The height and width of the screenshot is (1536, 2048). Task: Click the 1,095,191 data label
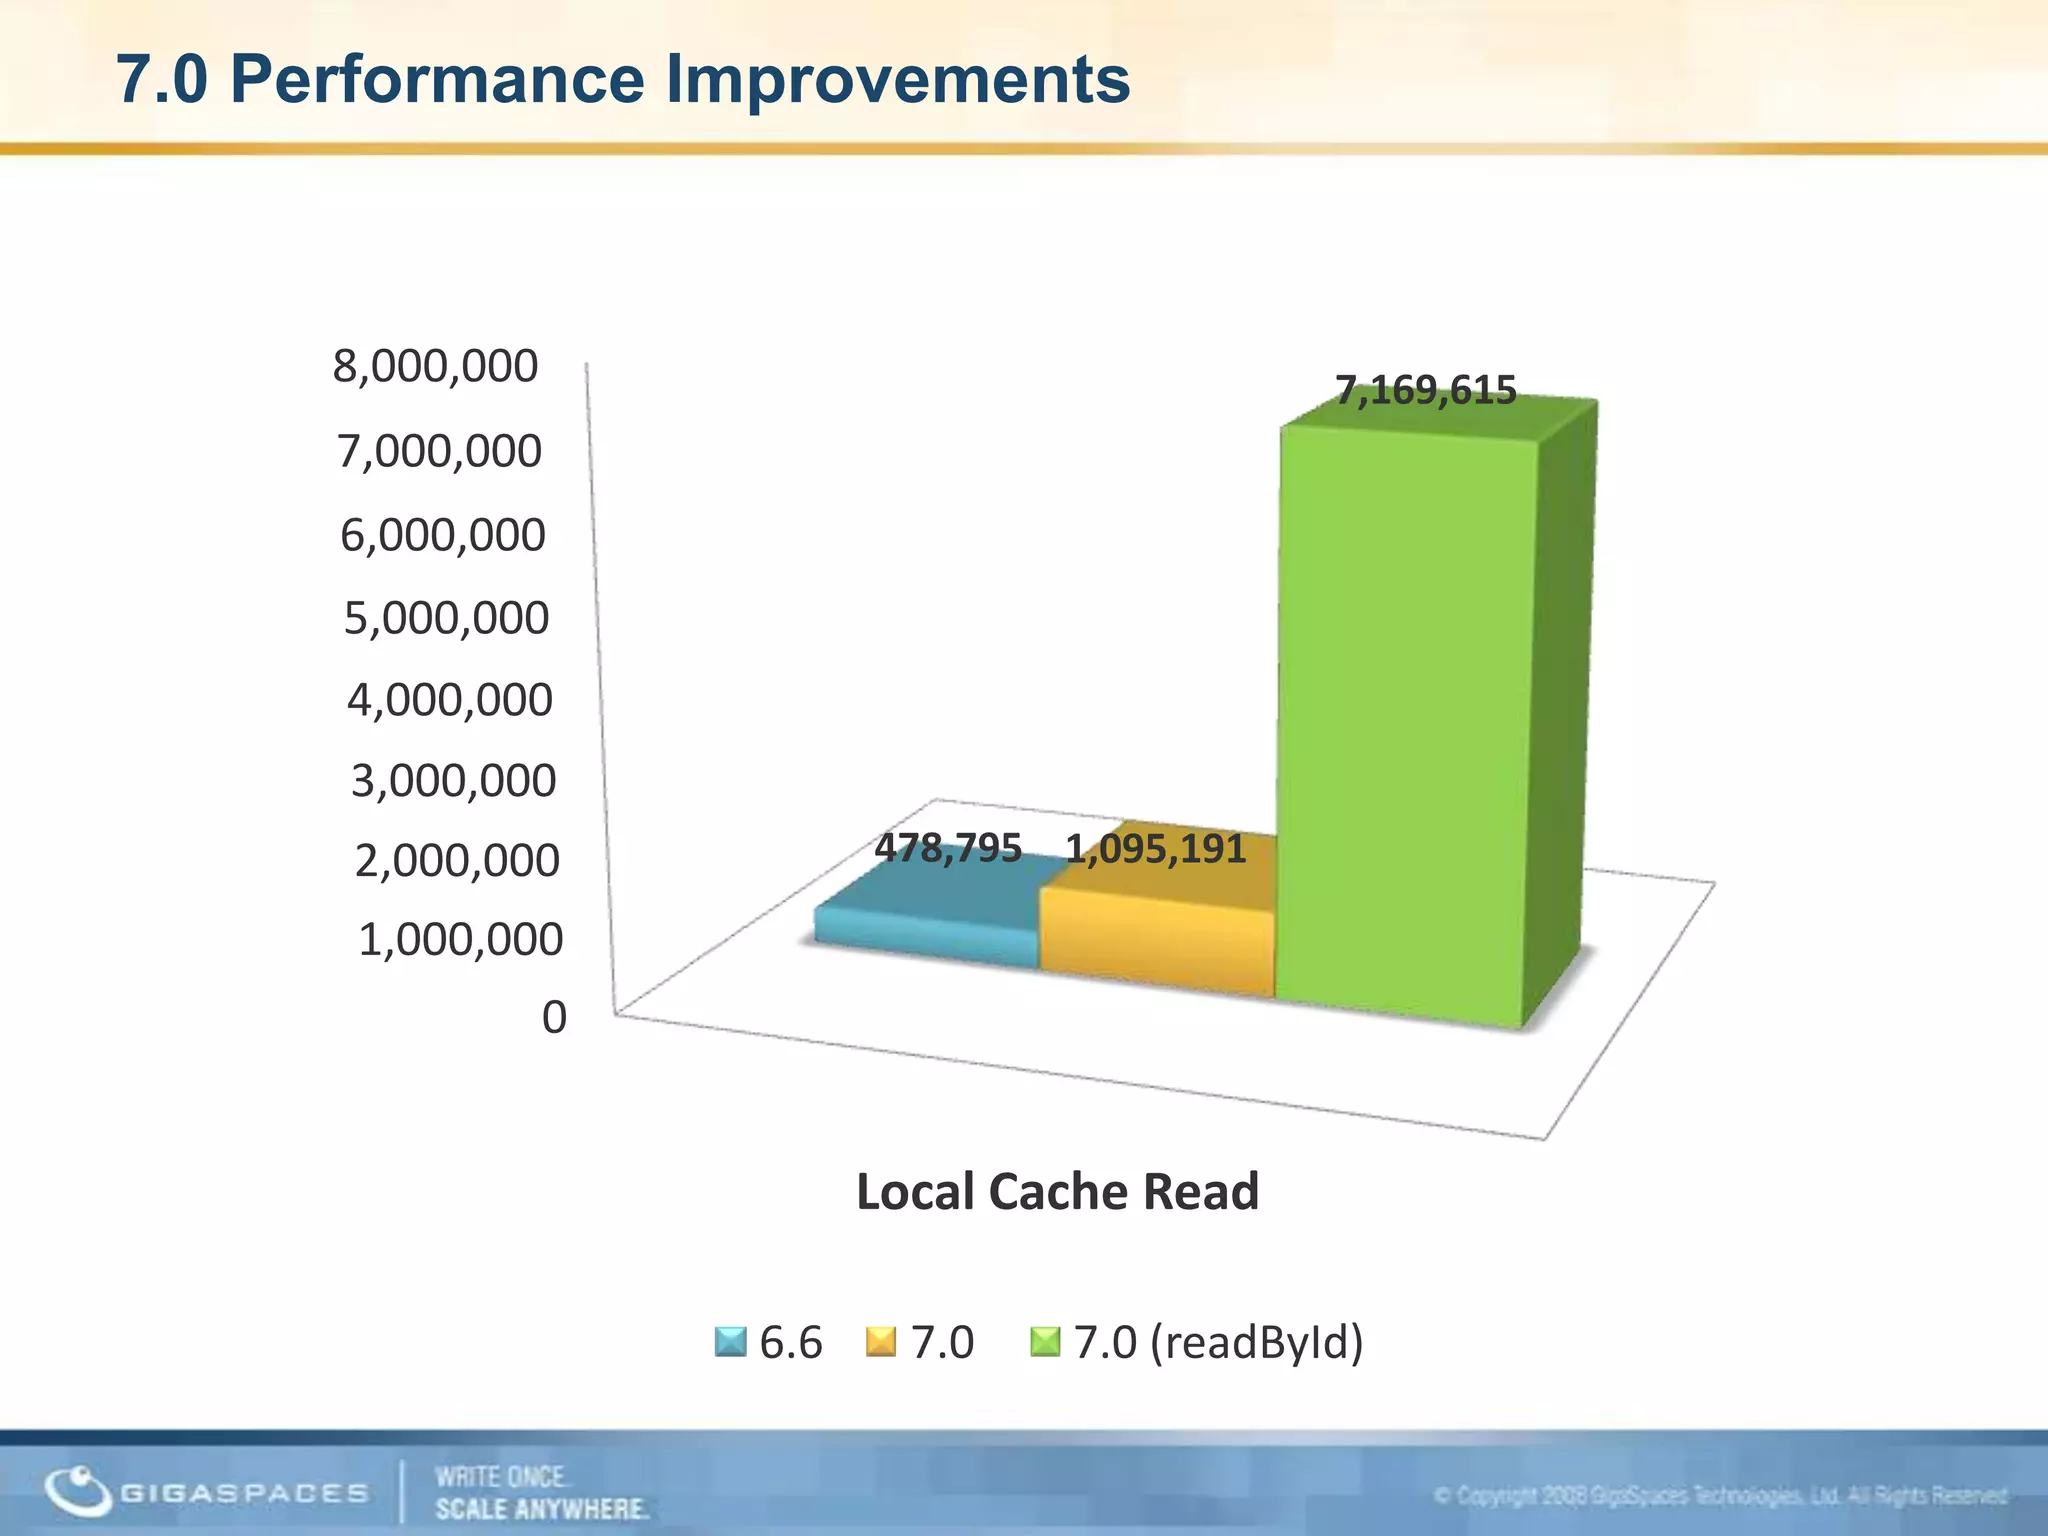[x=1155, y=849]
